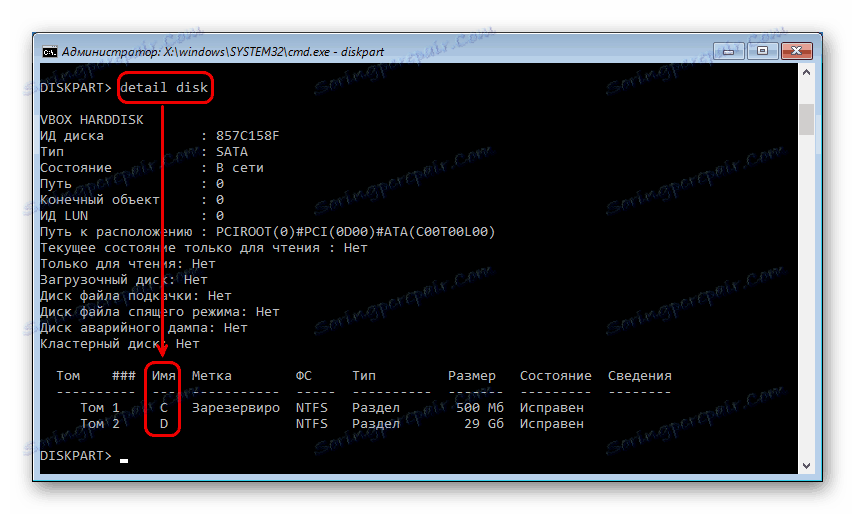Click the 'detail disk' command text
Viewport: 855px width, 514px height.
(x=164, y=87)
